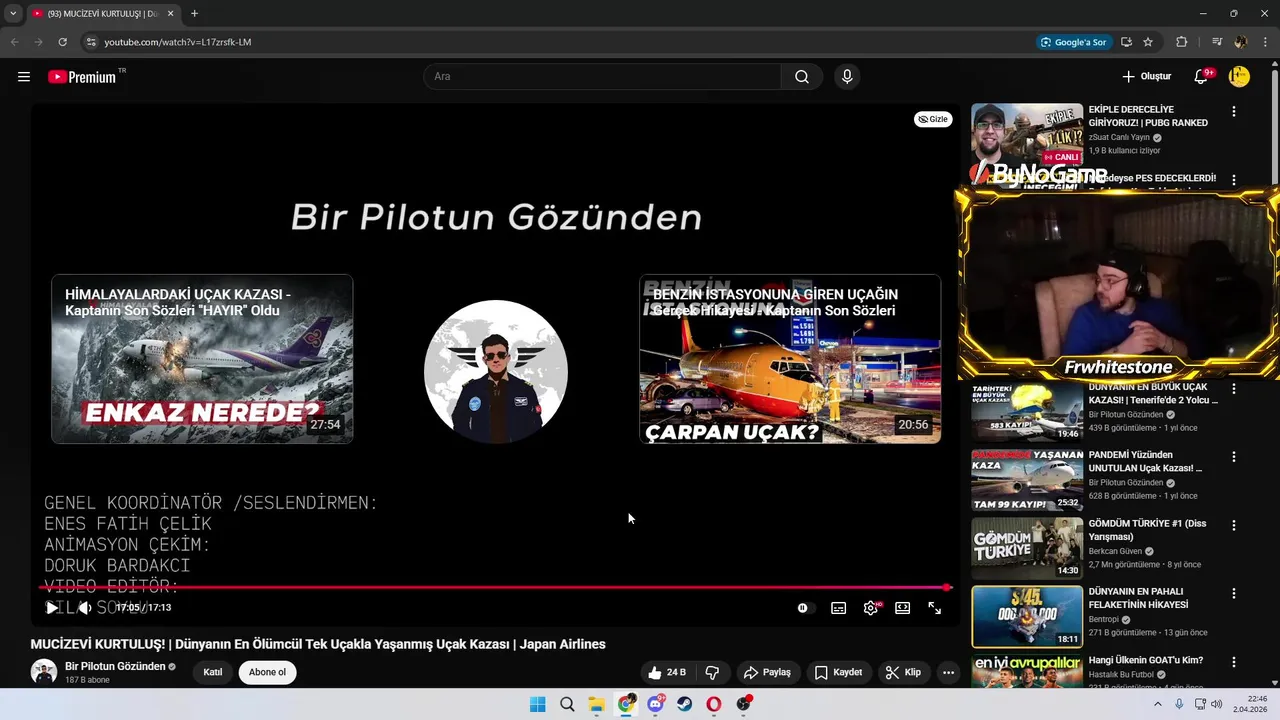Create a clip with Klip

(903, 672)
